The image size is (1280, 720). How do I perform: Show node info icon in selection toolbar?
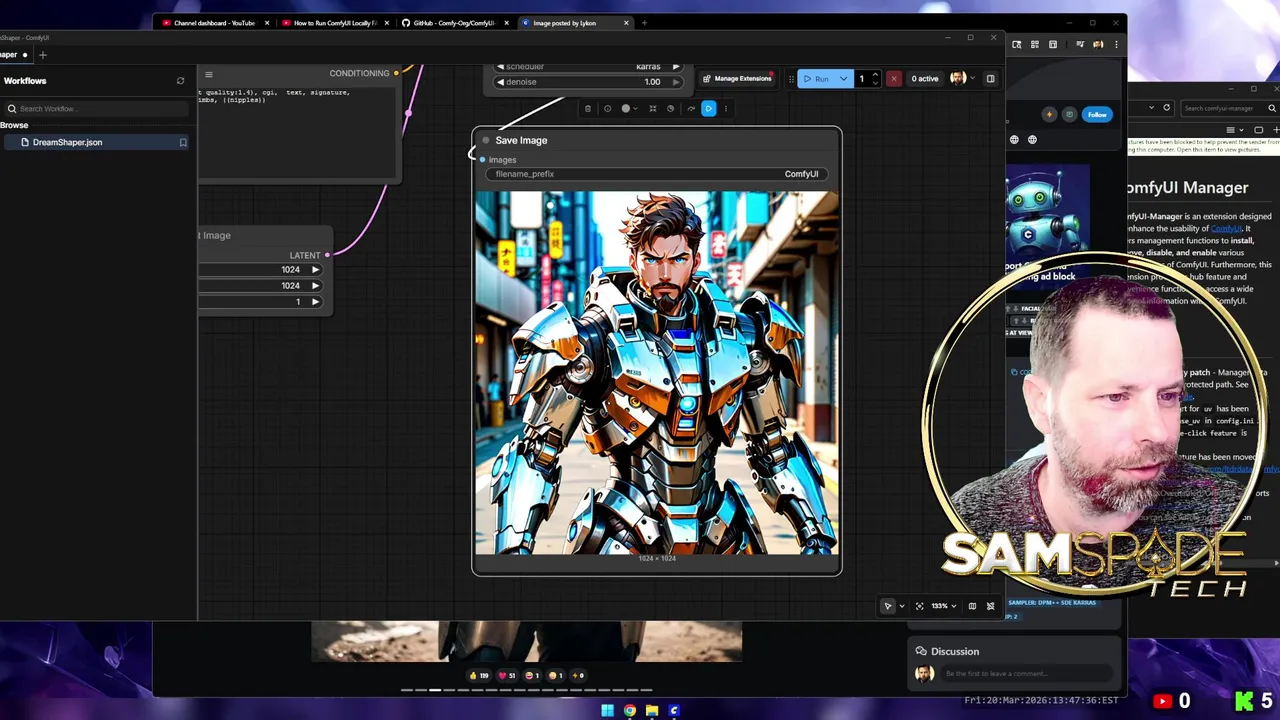tap(607, 109)
